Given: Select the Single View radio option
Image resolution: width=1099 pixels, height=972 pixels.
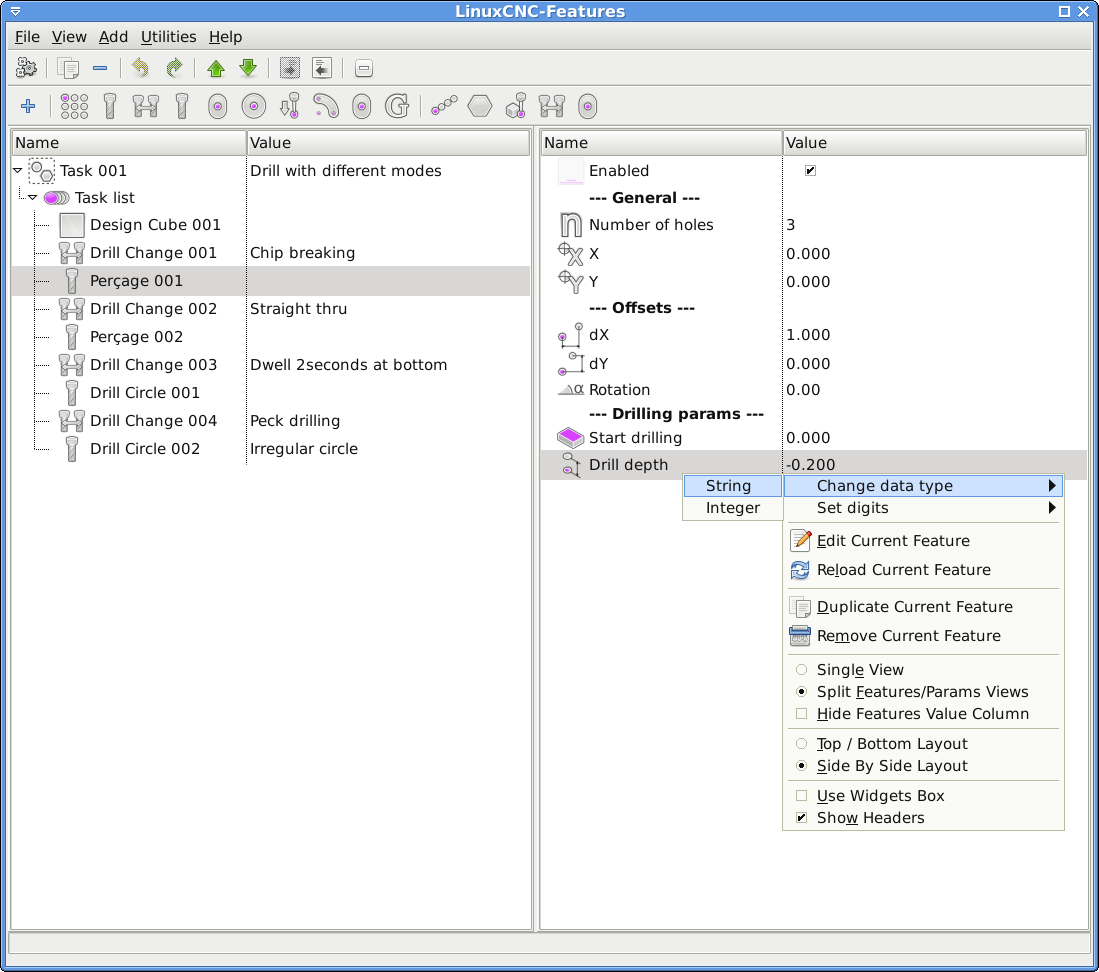Looking at the screenshot, I should pyautogui.click(x=802, y=670).
